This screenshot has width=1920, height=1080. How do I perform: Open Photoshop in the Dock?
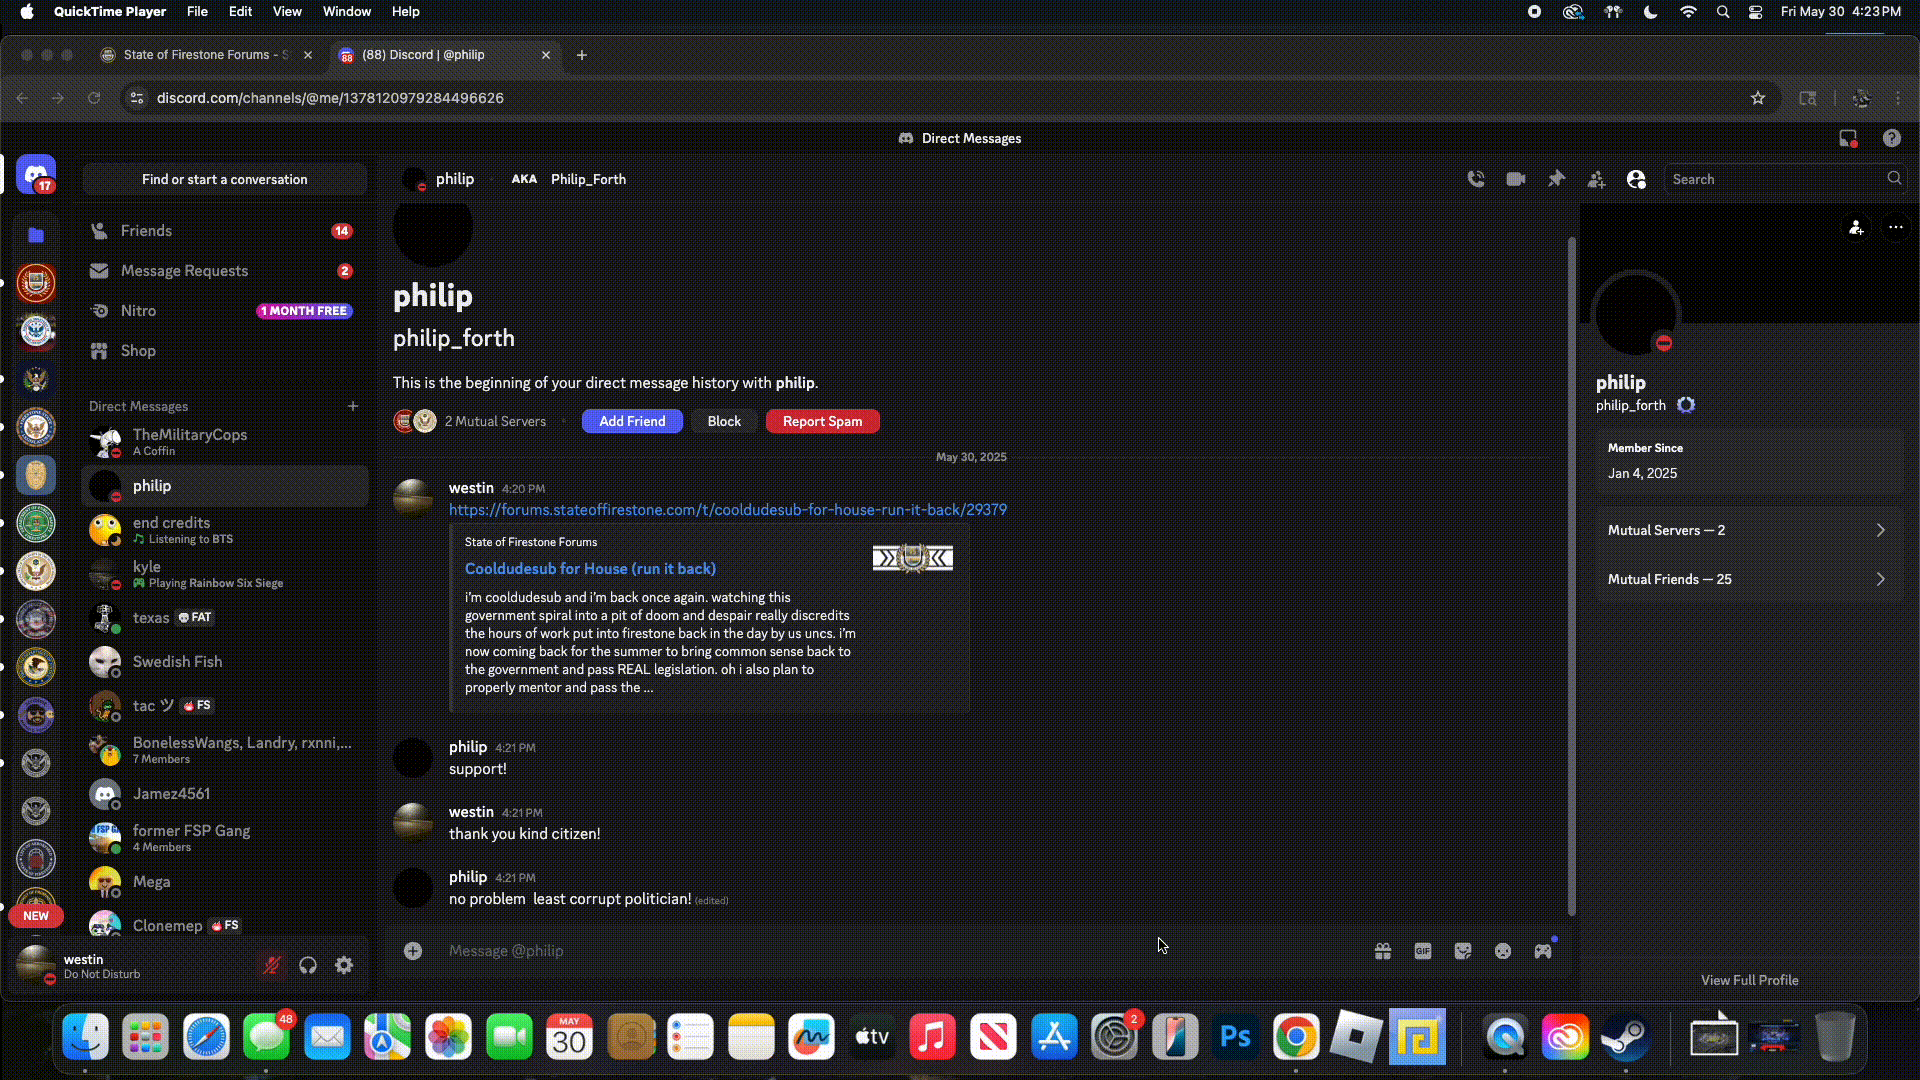(1235, 1037)
